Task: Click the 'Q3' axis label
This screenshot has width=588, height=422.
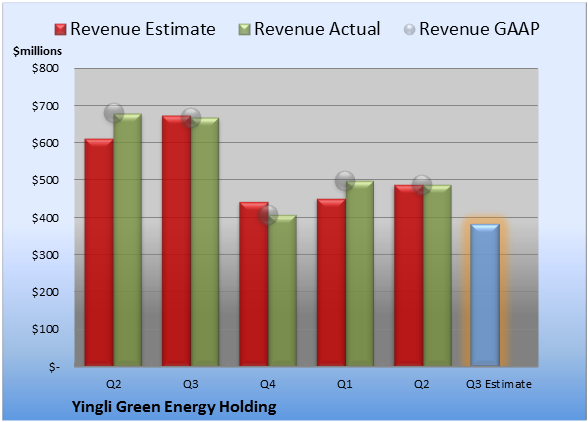Action: pos(190,384)
